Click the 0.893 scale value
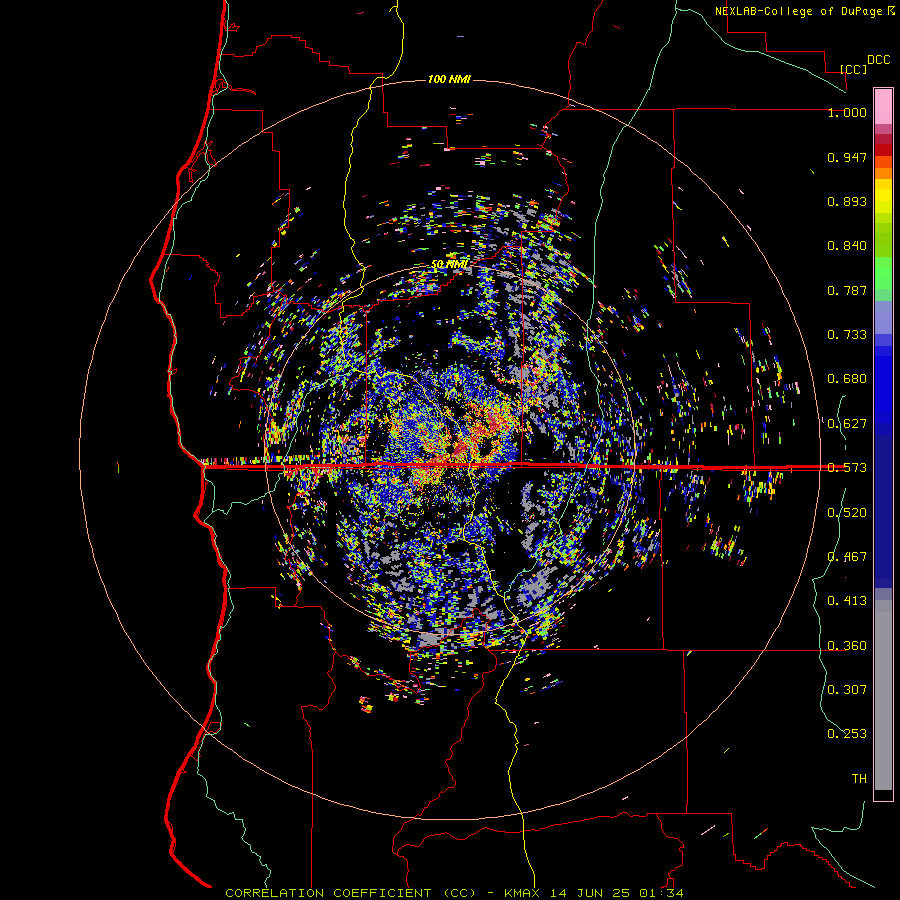Image resolution: width=900 pixels, height=900 pixels. (x=847, y=201)
